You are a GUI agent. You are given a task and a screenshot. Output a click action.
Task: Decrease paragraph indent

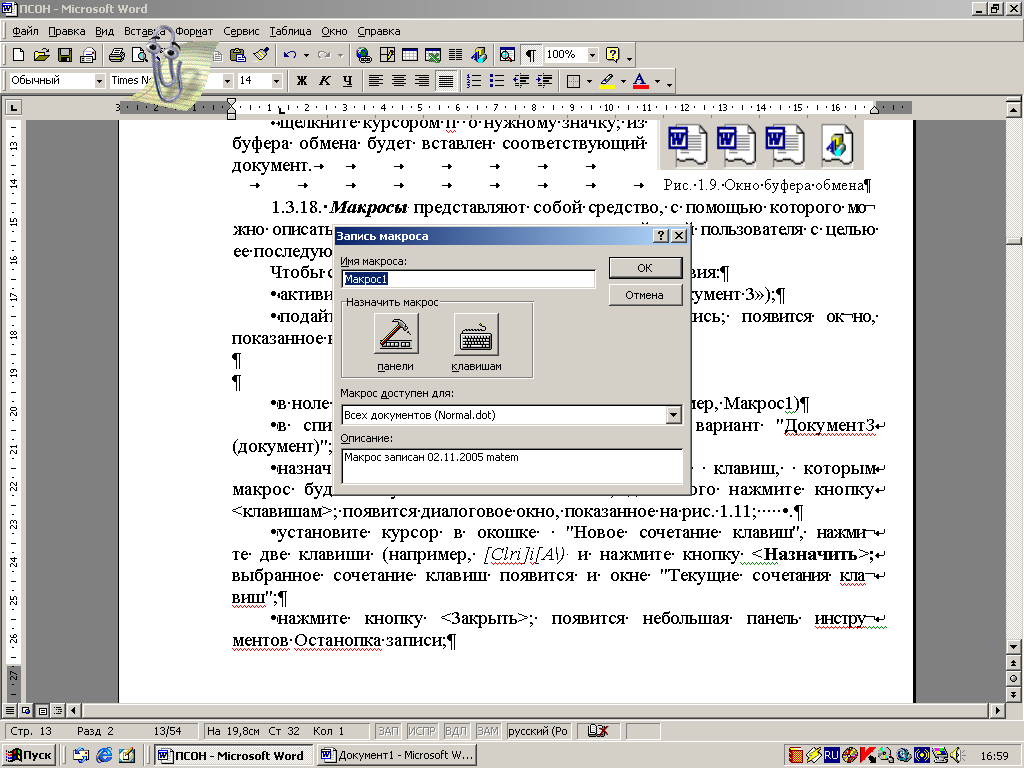[520, 81]
